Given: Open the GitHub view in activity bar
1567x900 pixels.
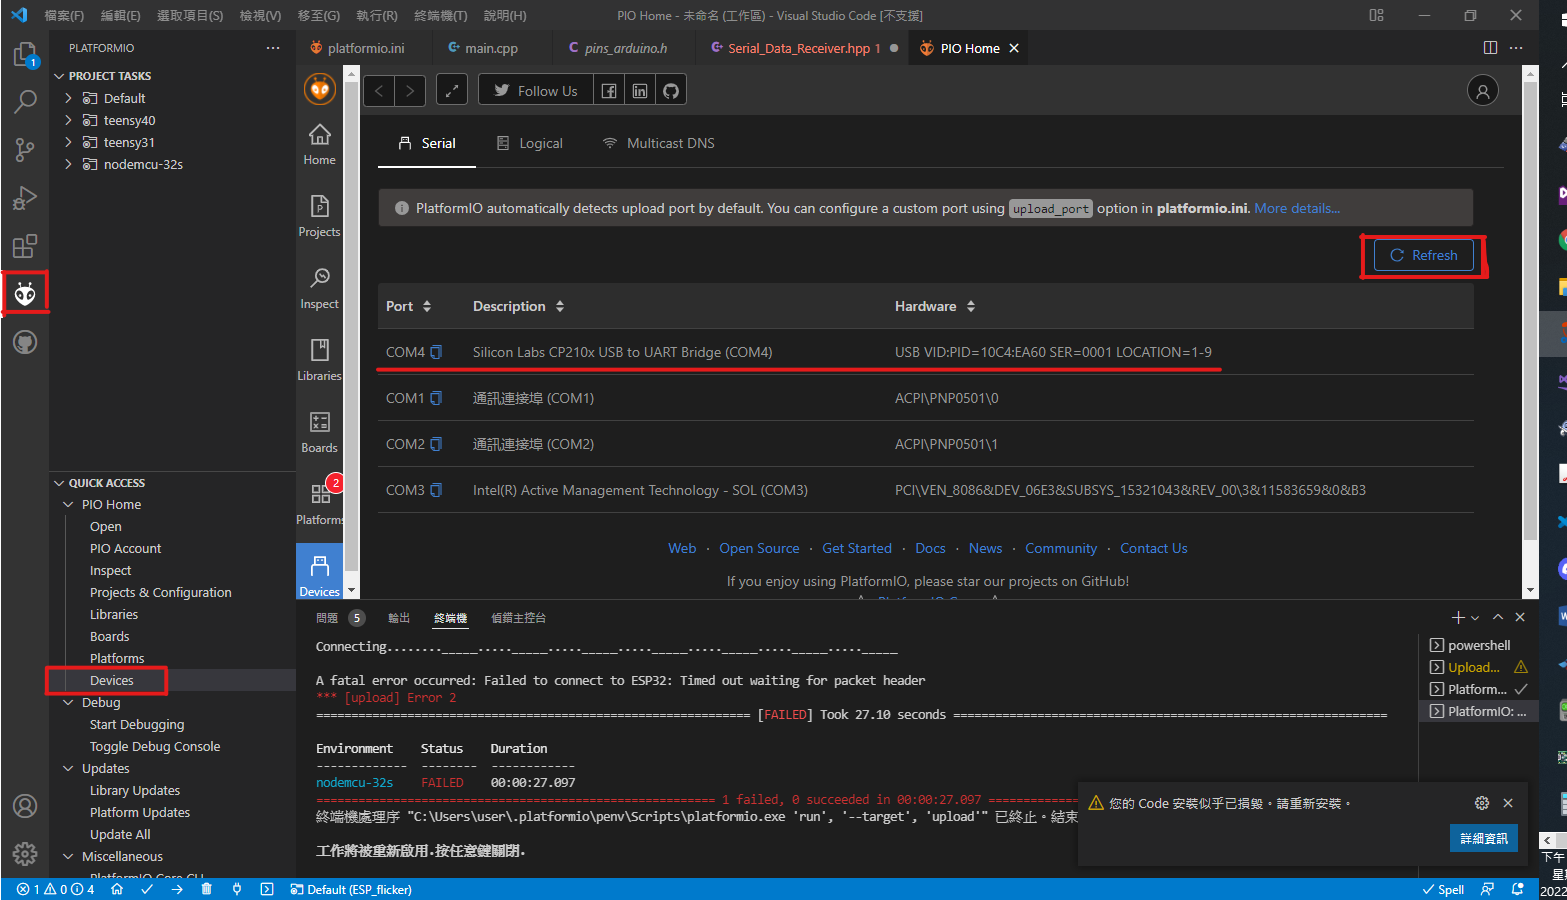Looking at the screenshot, I should point(25,342).
